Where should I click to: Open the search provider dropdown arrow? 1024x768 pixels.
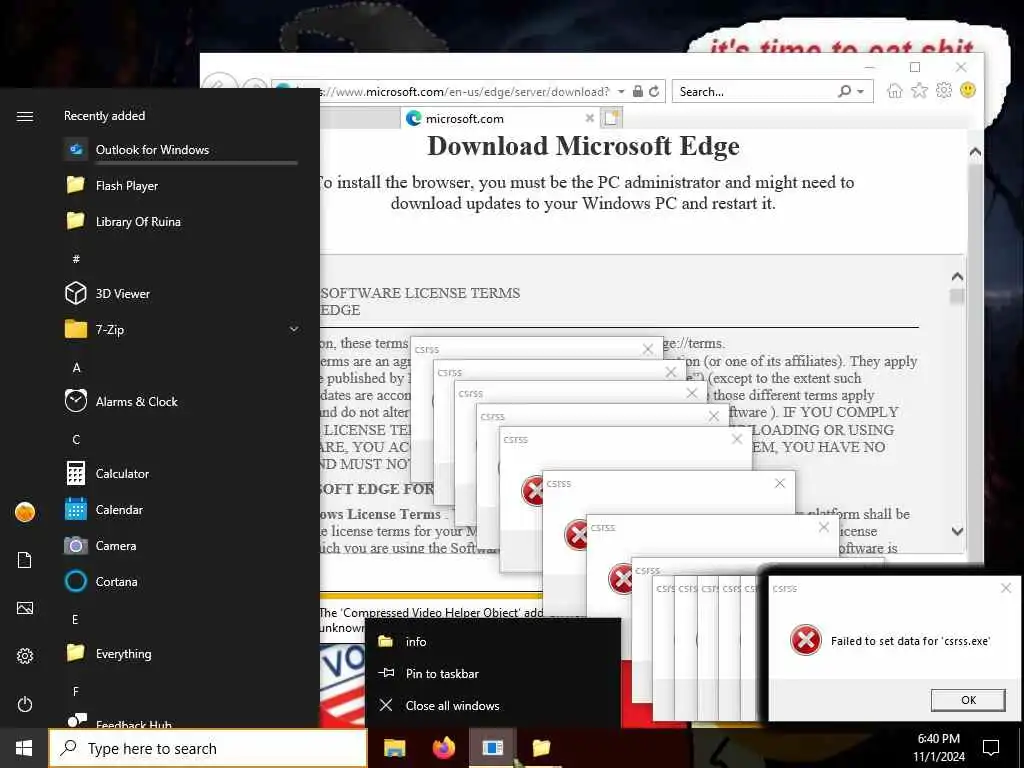[x=860, y=91]
